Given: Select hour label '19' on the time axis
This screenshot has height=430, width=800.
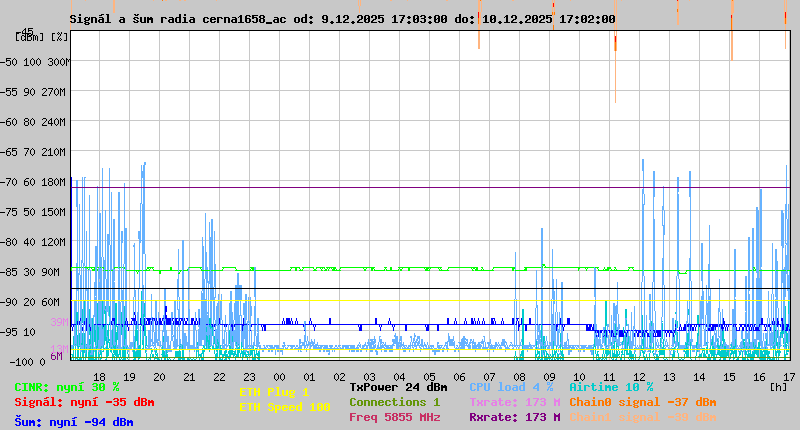Looking at the screenshot, I should pos(130,377).
